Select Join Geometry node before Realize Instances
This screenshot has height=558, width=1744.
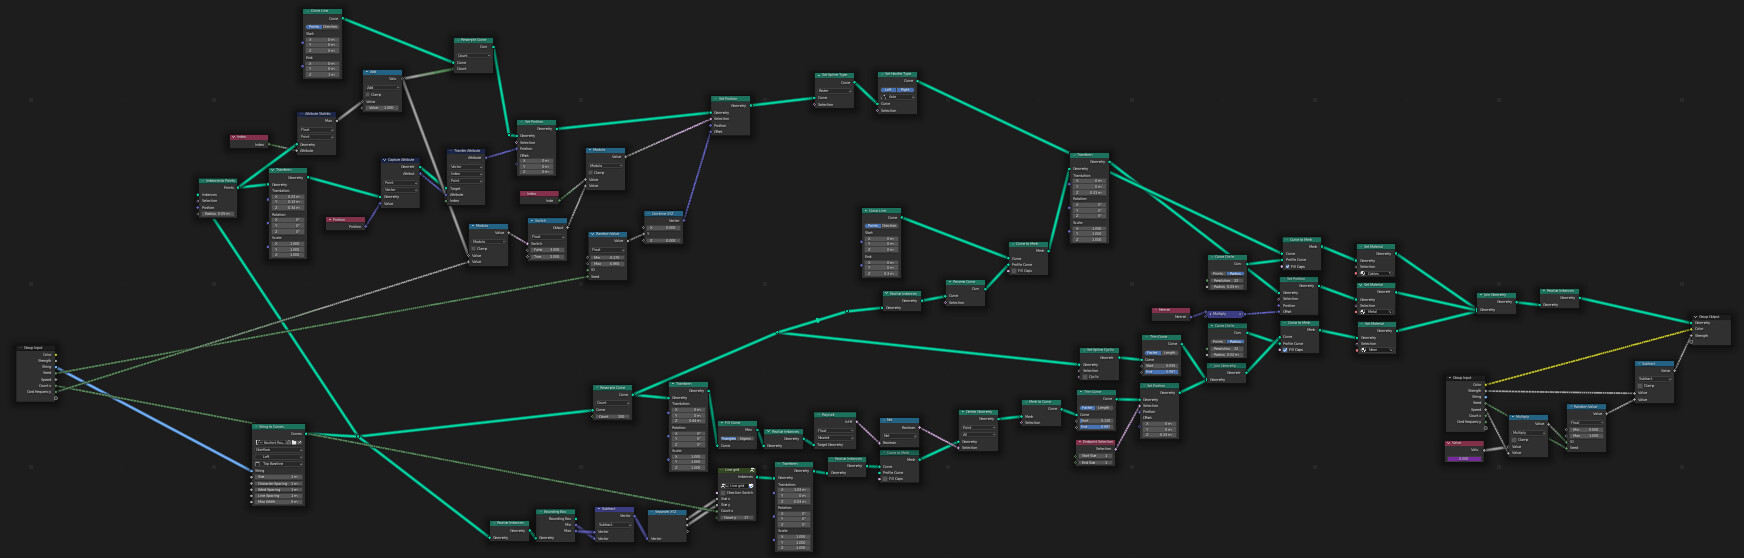tap(1496, 295)
